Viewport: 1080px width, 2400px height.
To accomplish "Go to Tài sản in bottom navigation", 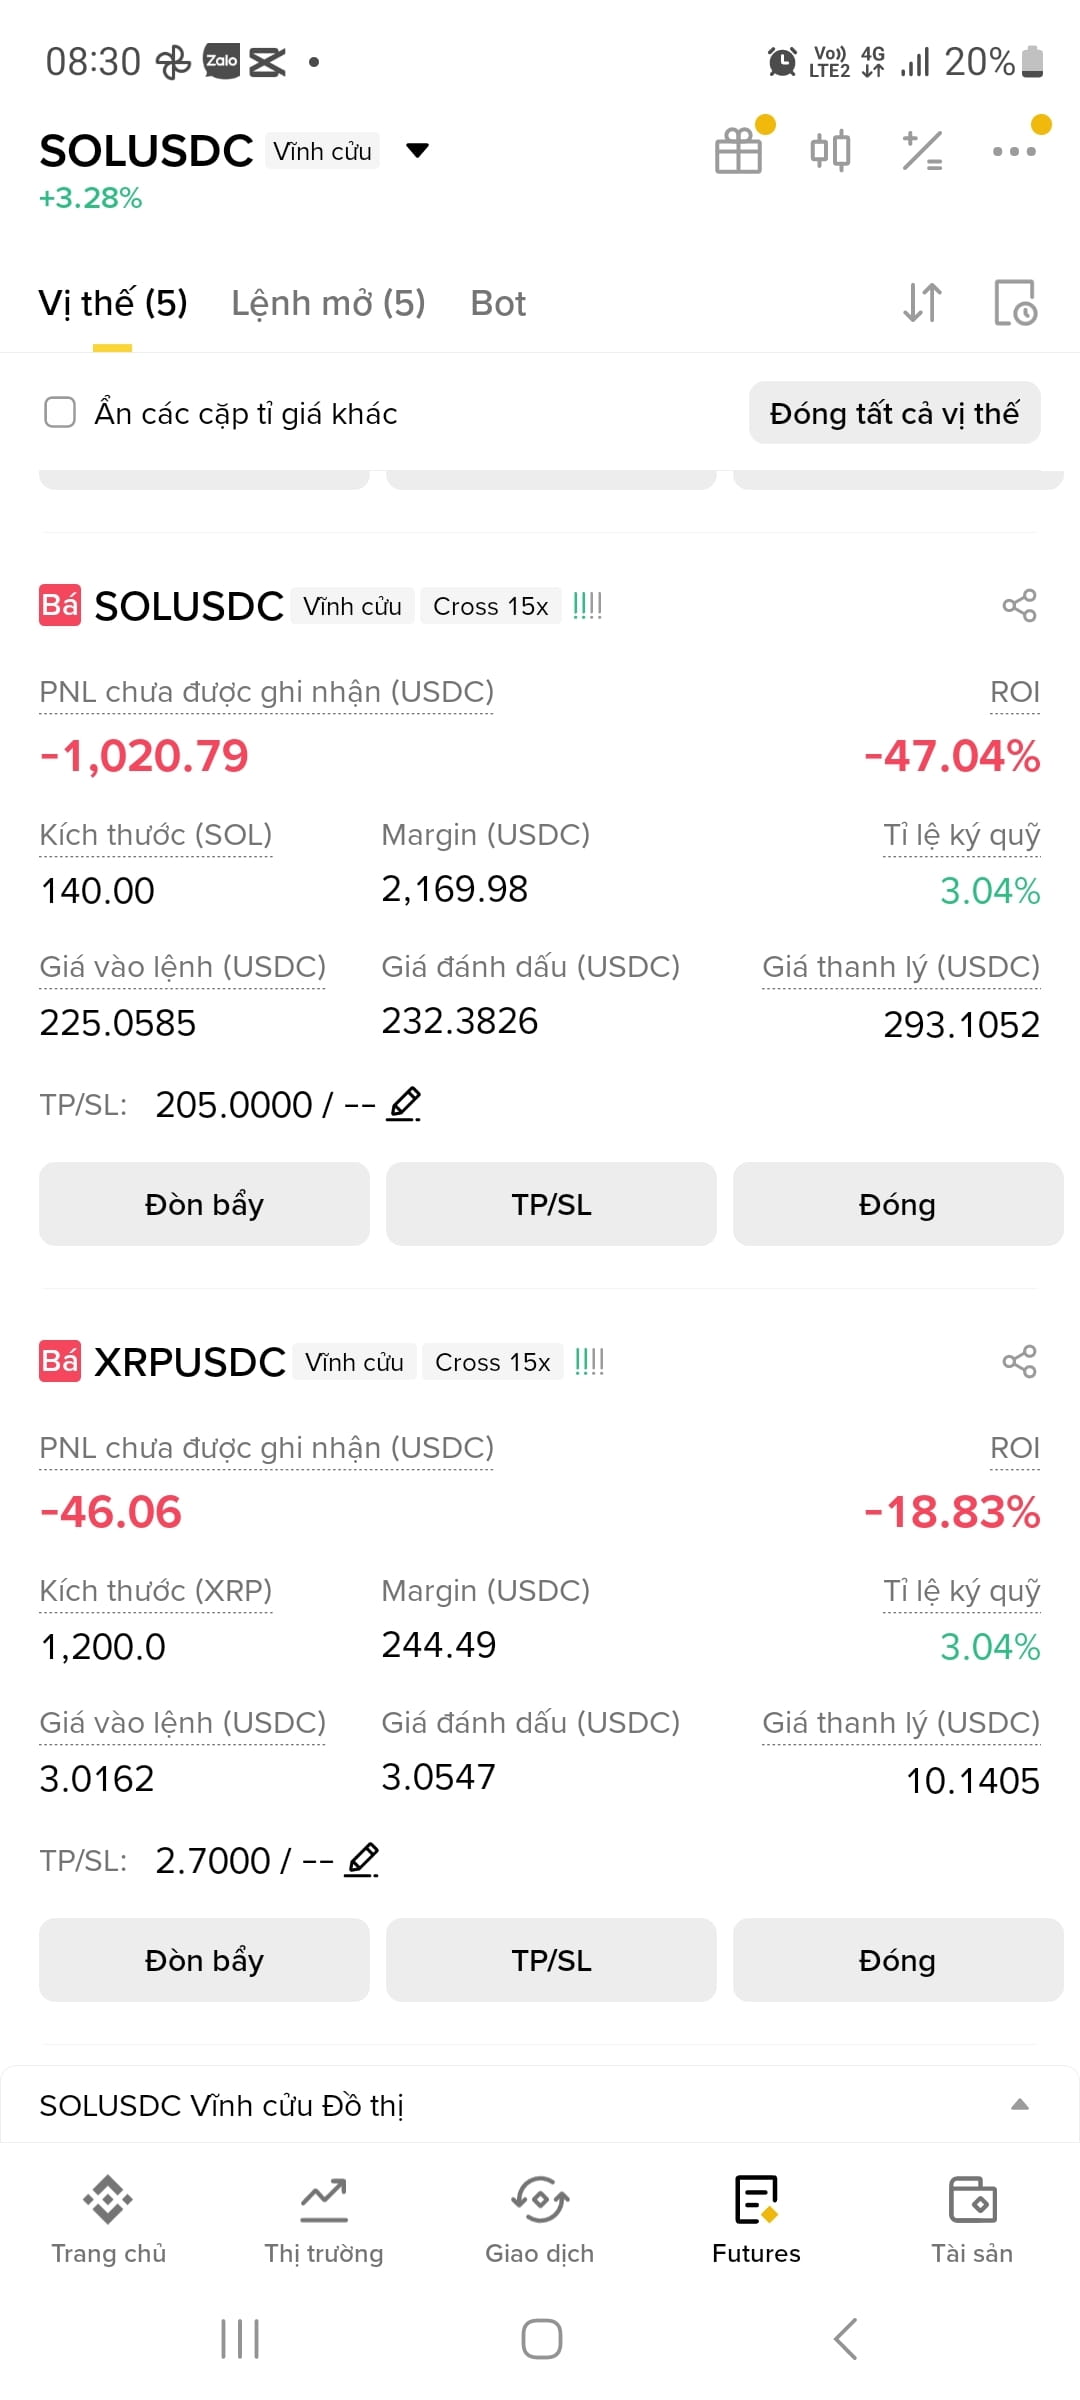I will click(x=972, y=2220).
